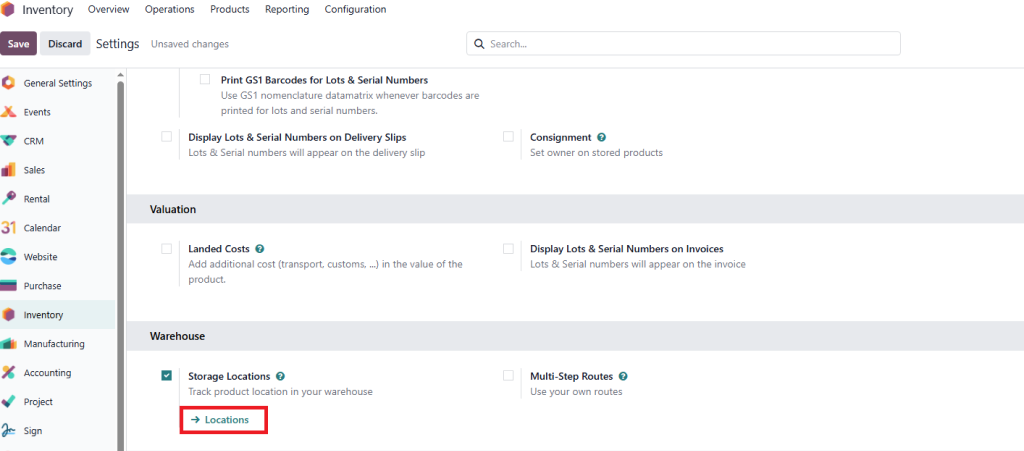Follow the Locations link
This screenshot has width=1024, height=451.
click(x=226, y=420)
